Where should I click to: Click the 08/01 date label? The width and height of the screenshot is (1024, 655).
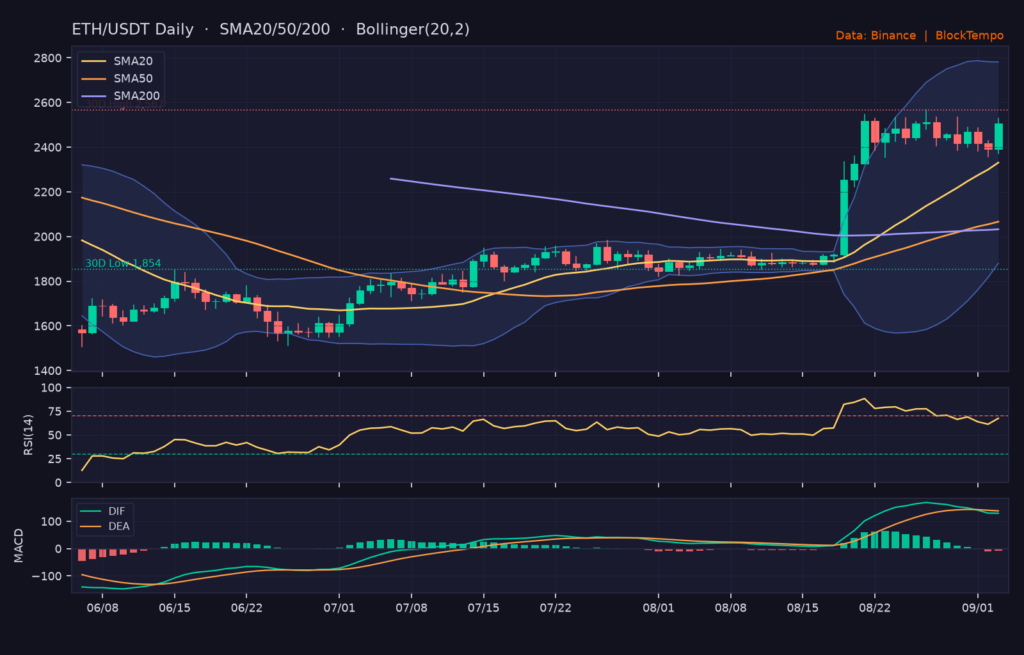click(658, 608)
